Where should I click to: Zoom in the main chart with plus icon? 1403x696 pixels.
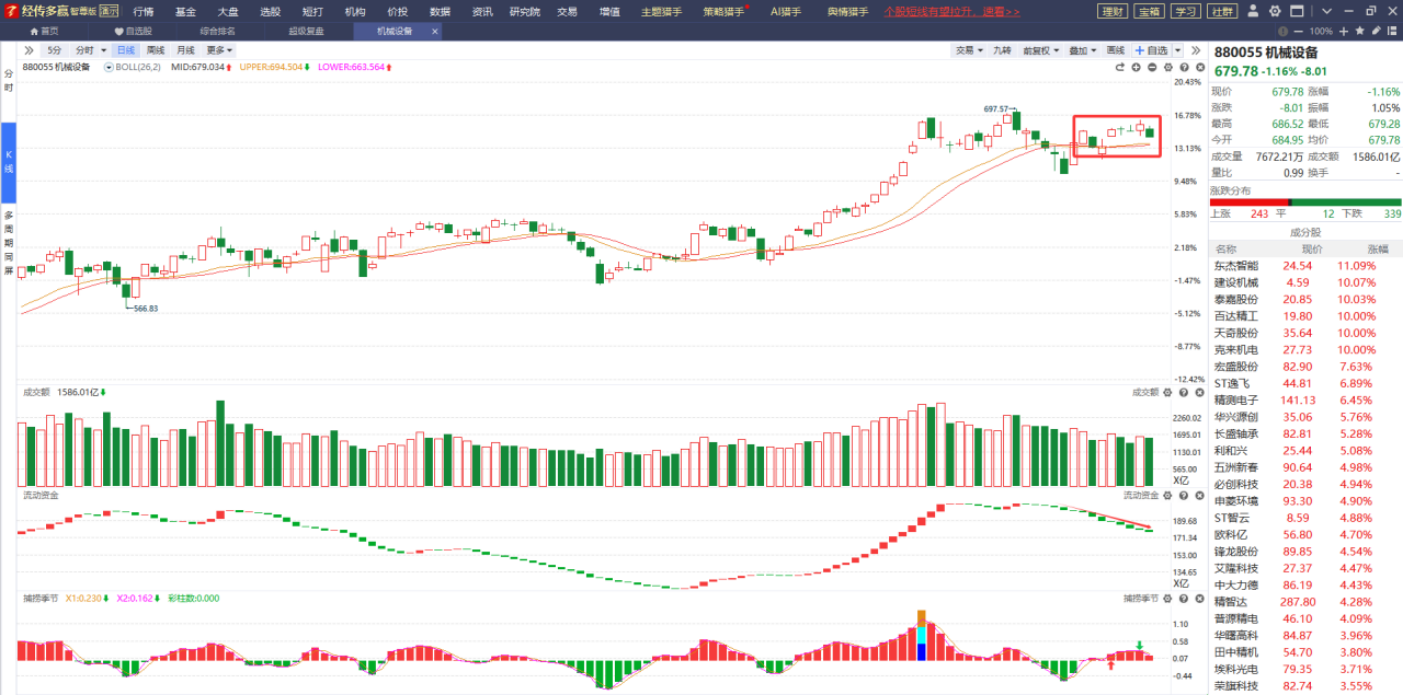1136,67
